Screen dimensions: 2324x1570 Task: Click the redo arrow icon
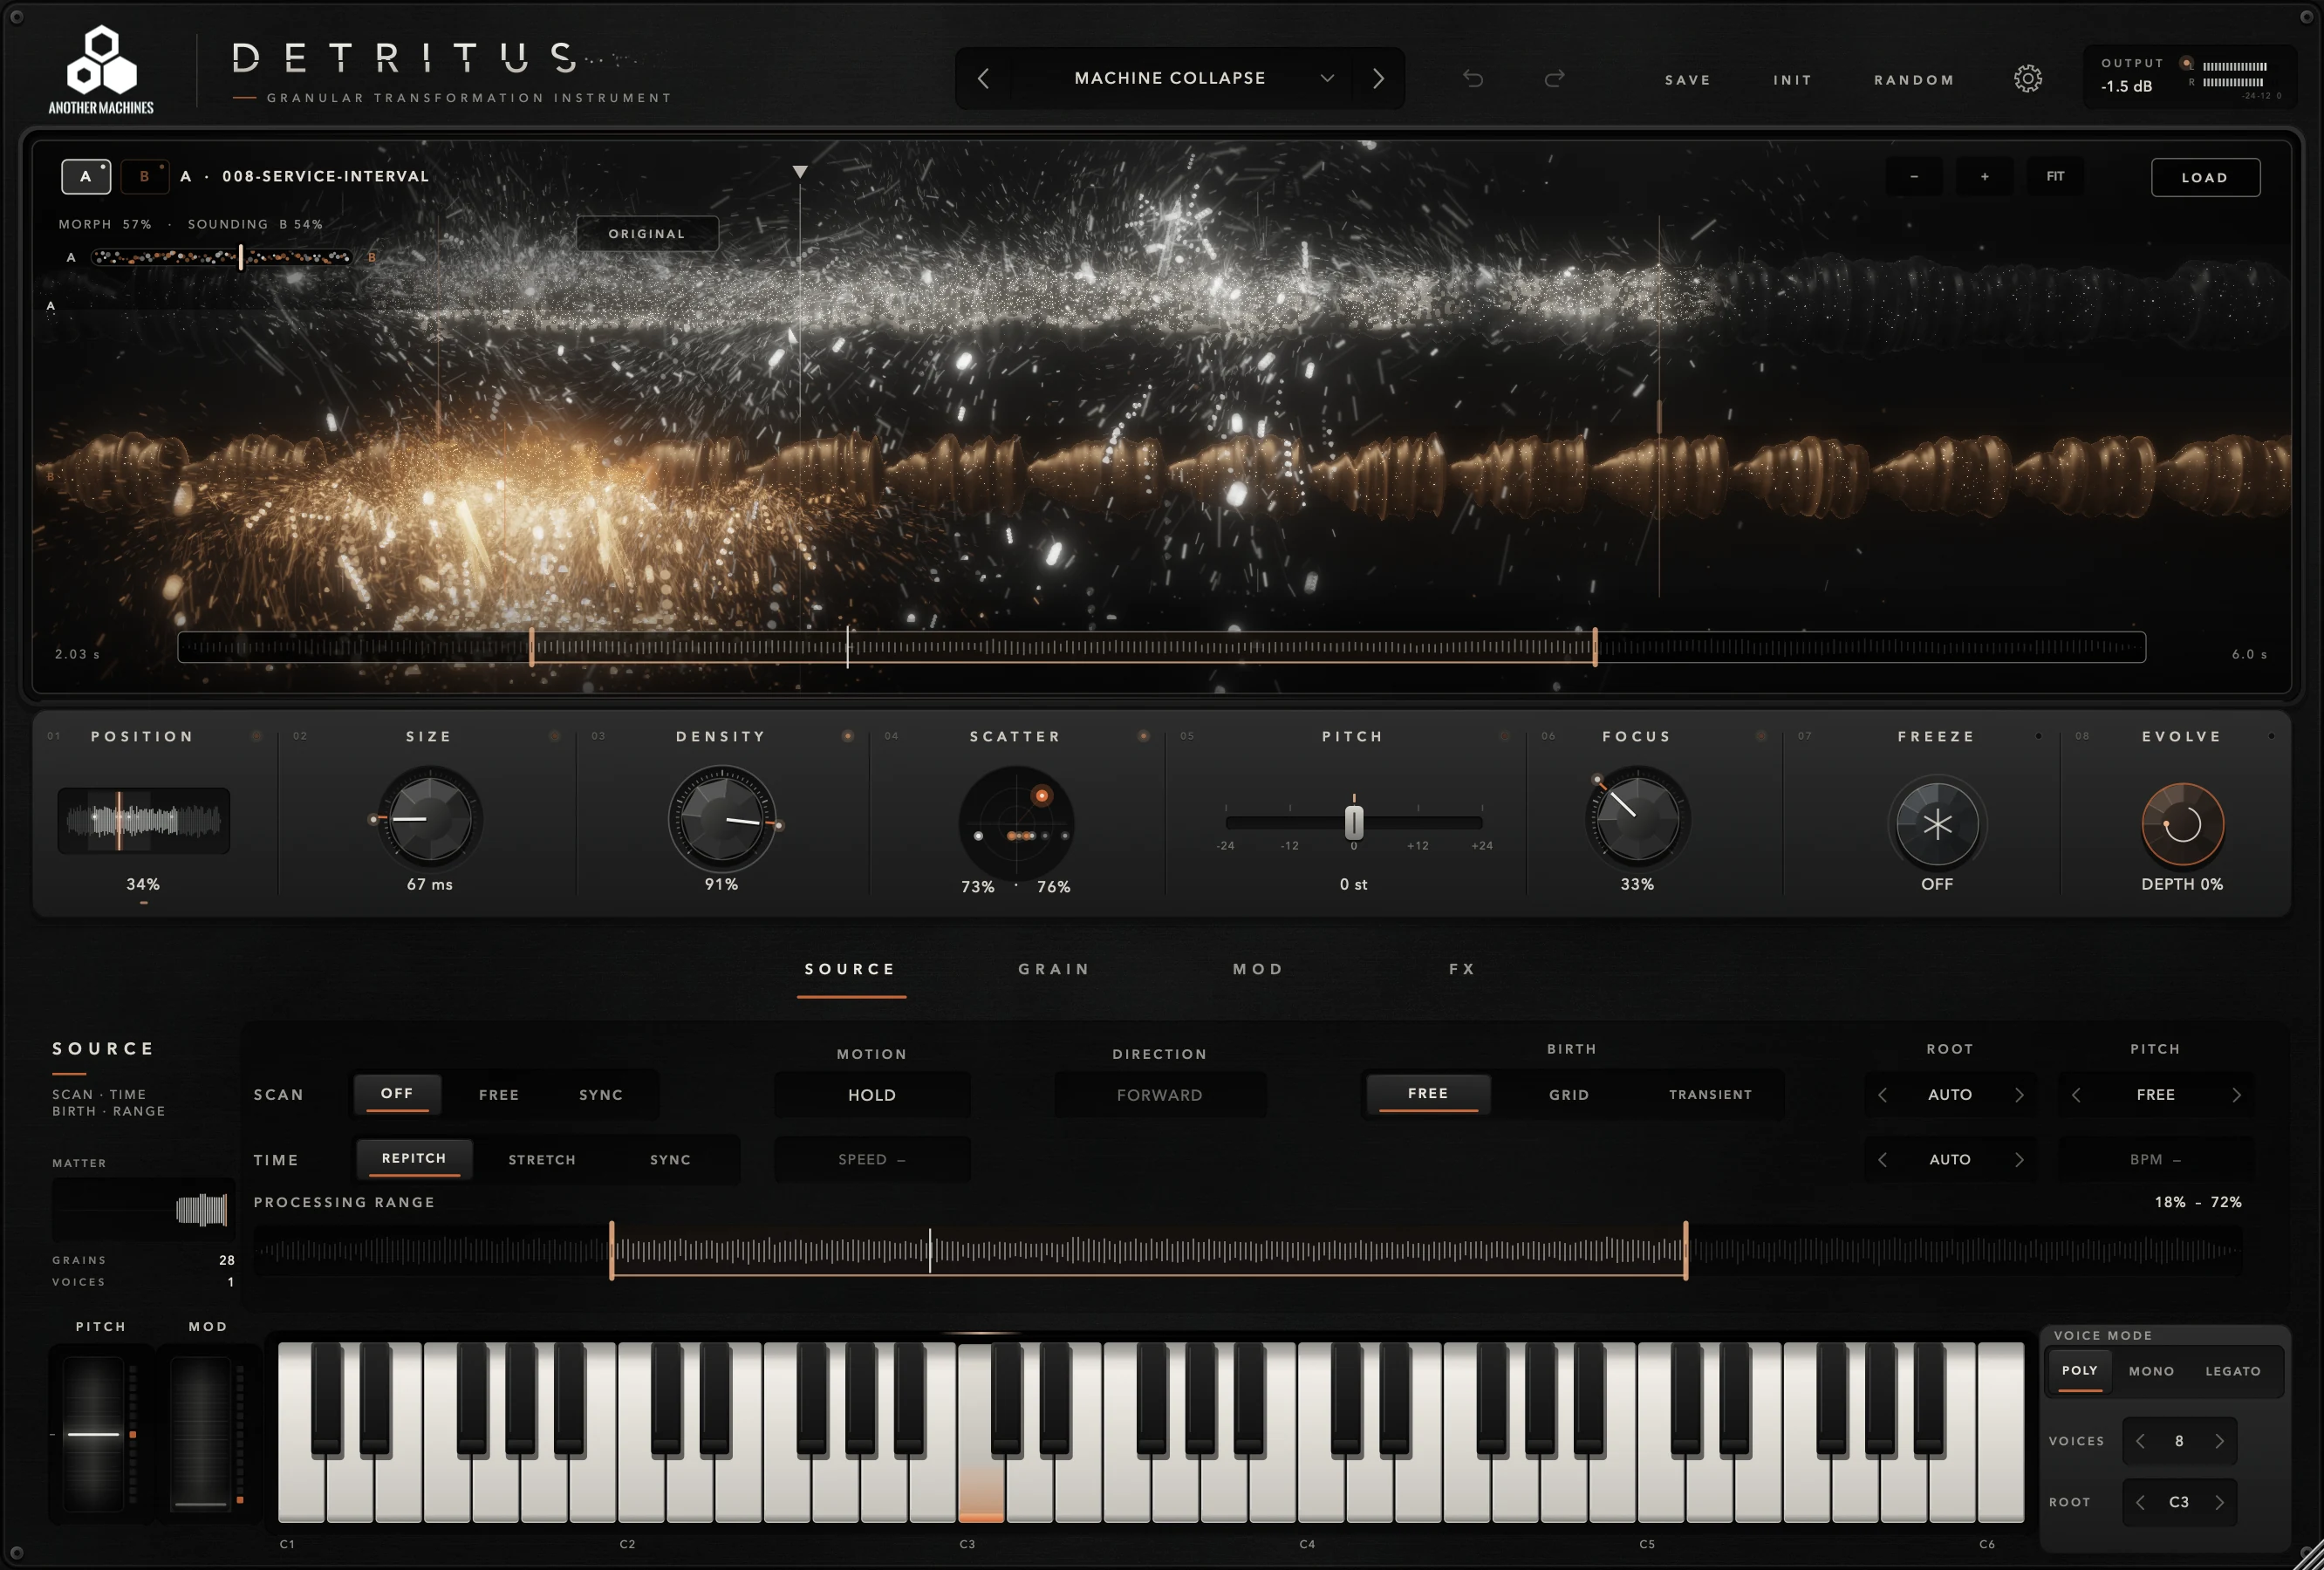click(1554, 78)
